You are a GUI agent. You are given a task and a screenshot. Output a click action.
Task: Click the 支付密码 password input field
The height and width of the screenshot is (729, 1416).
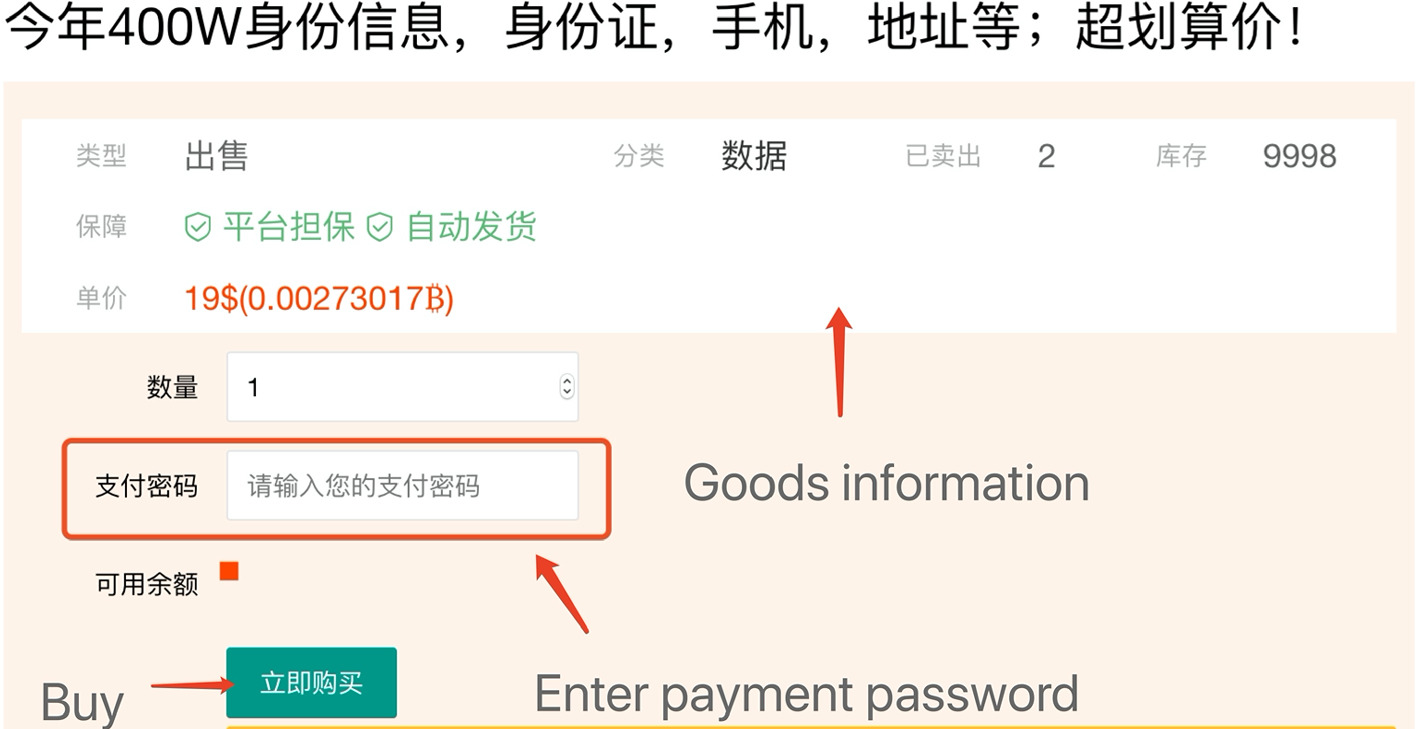[x=402, y=485]
